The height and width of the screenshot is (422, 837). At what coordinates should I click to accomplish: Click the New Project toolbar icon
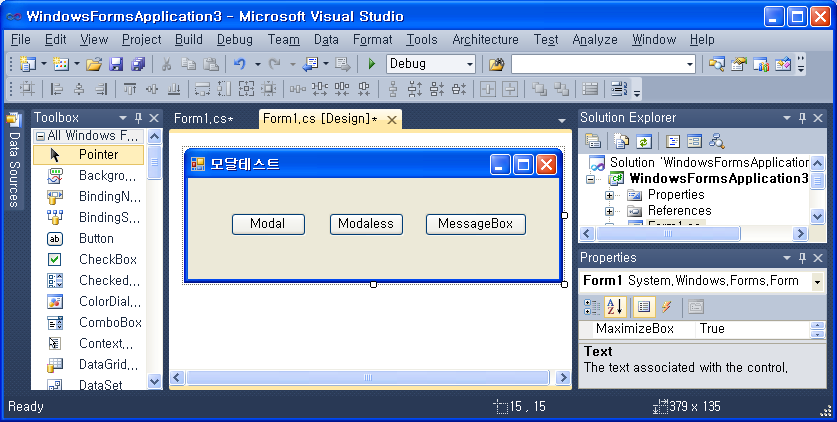click(x=28, y=64)
